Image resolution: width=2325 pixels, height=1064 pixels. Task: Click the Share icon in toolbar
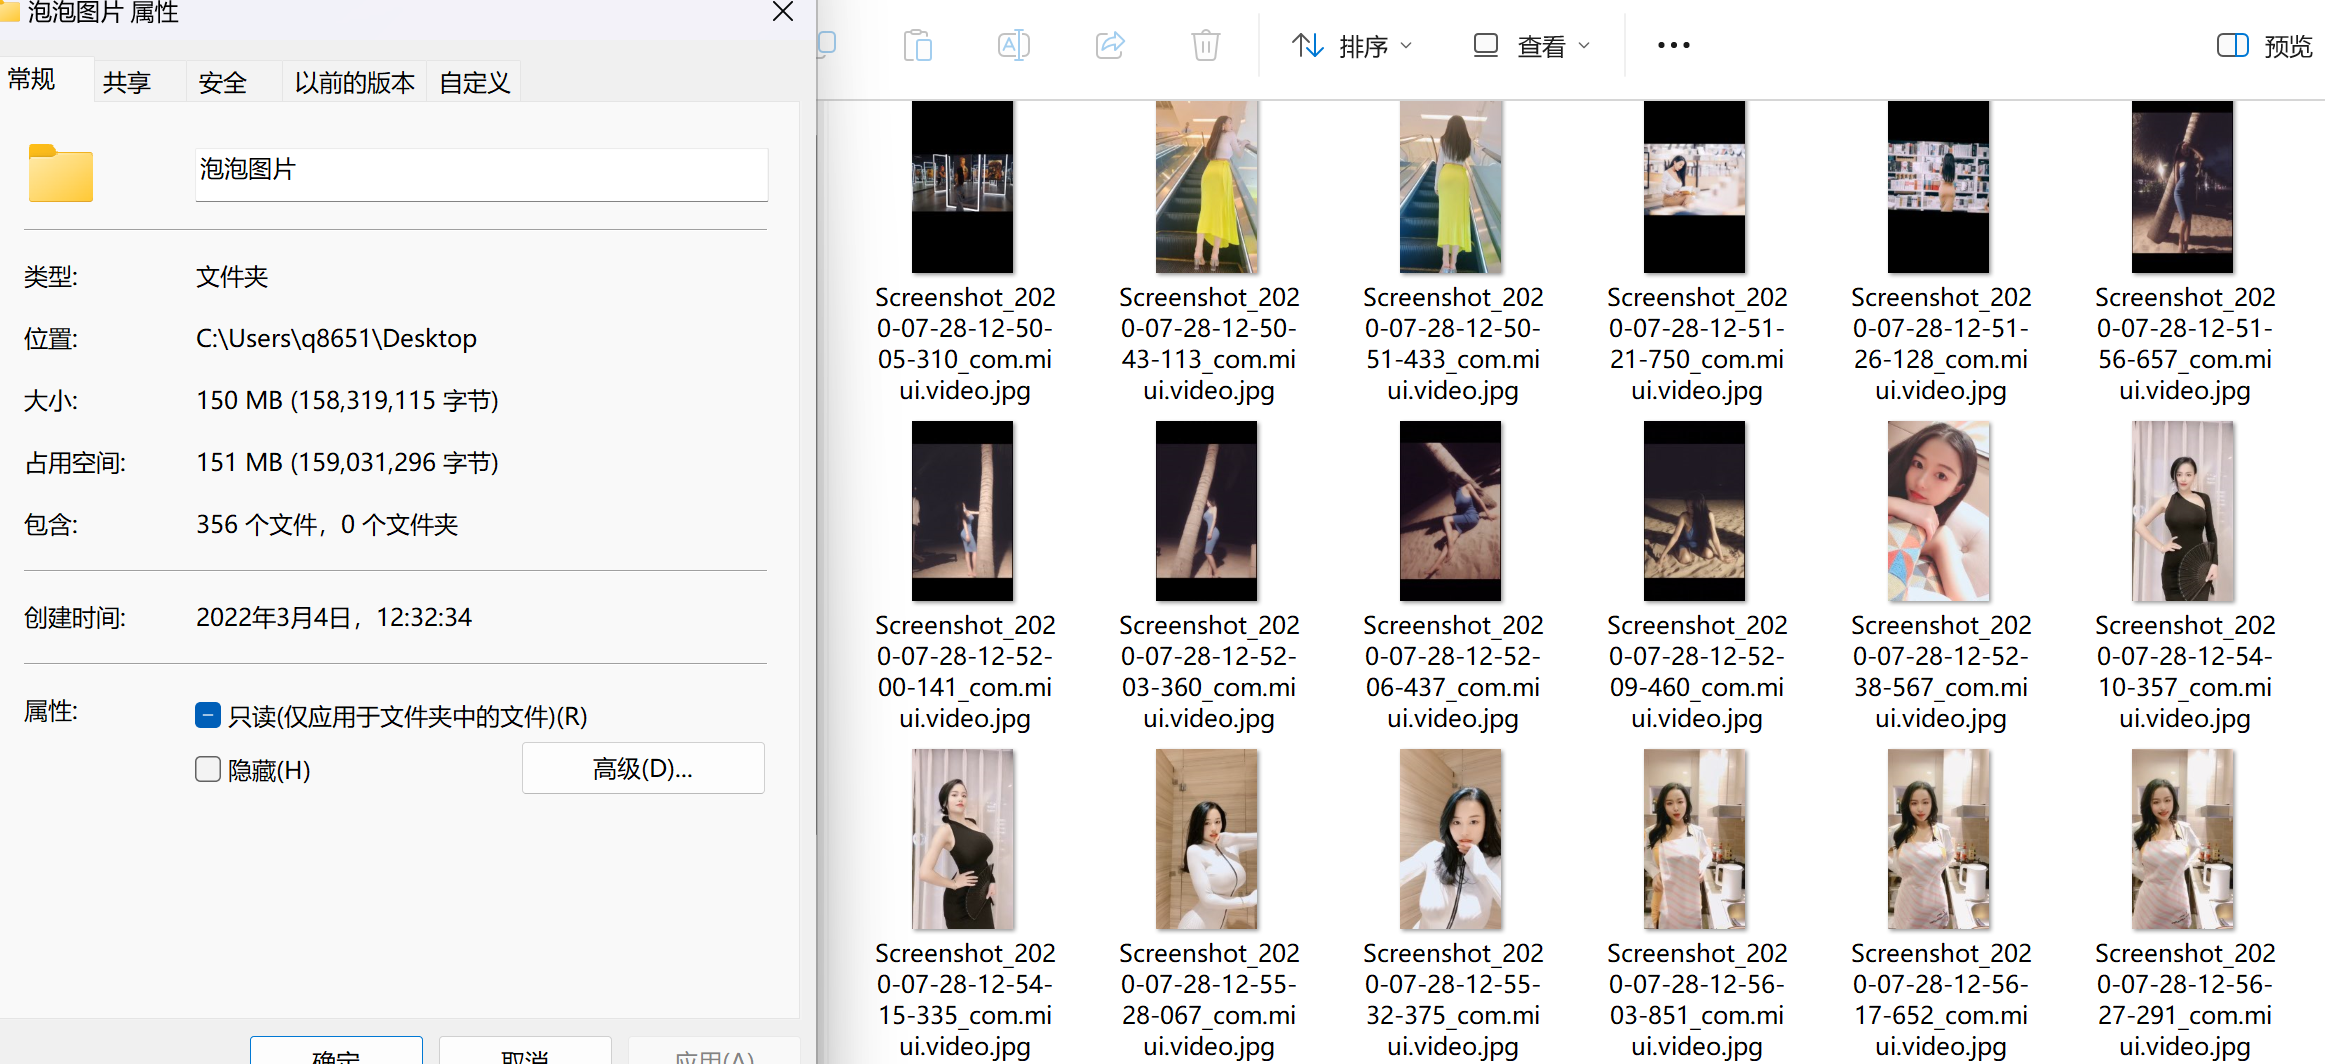[1110, 46]
